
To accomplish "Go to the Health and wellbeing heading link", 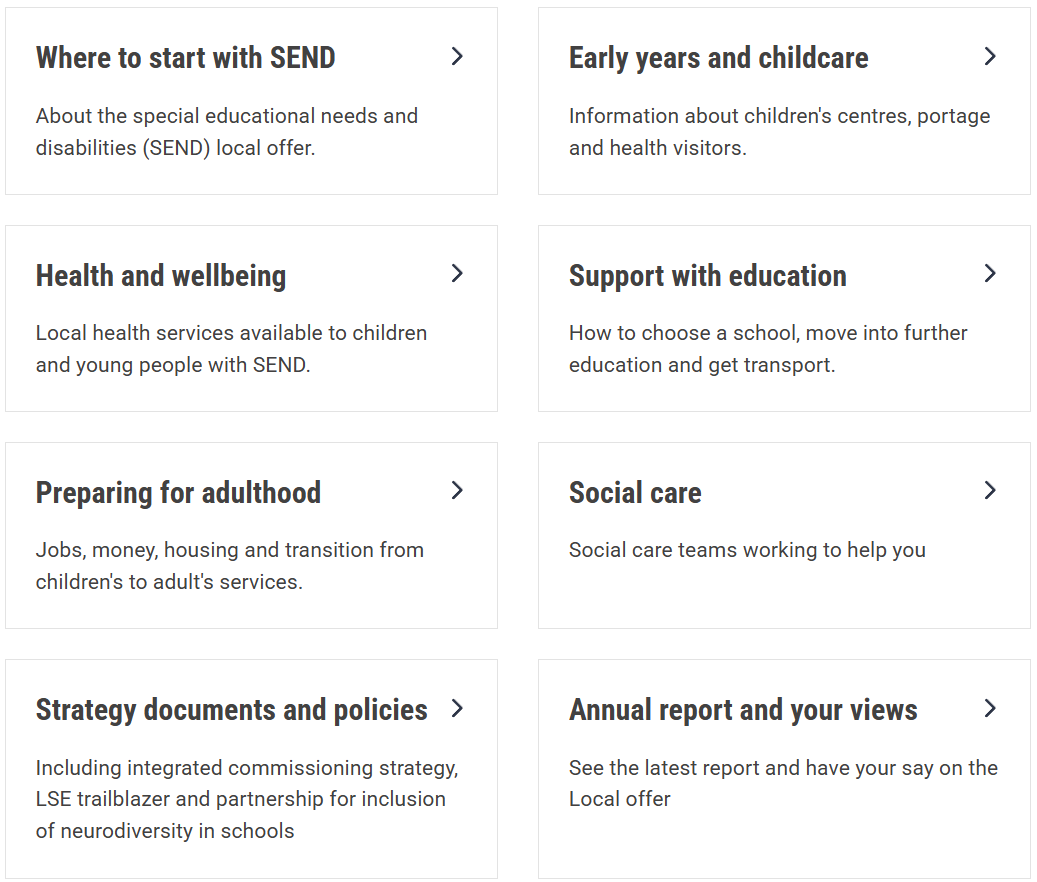I will pyautogui.click(x=161, y=276).
